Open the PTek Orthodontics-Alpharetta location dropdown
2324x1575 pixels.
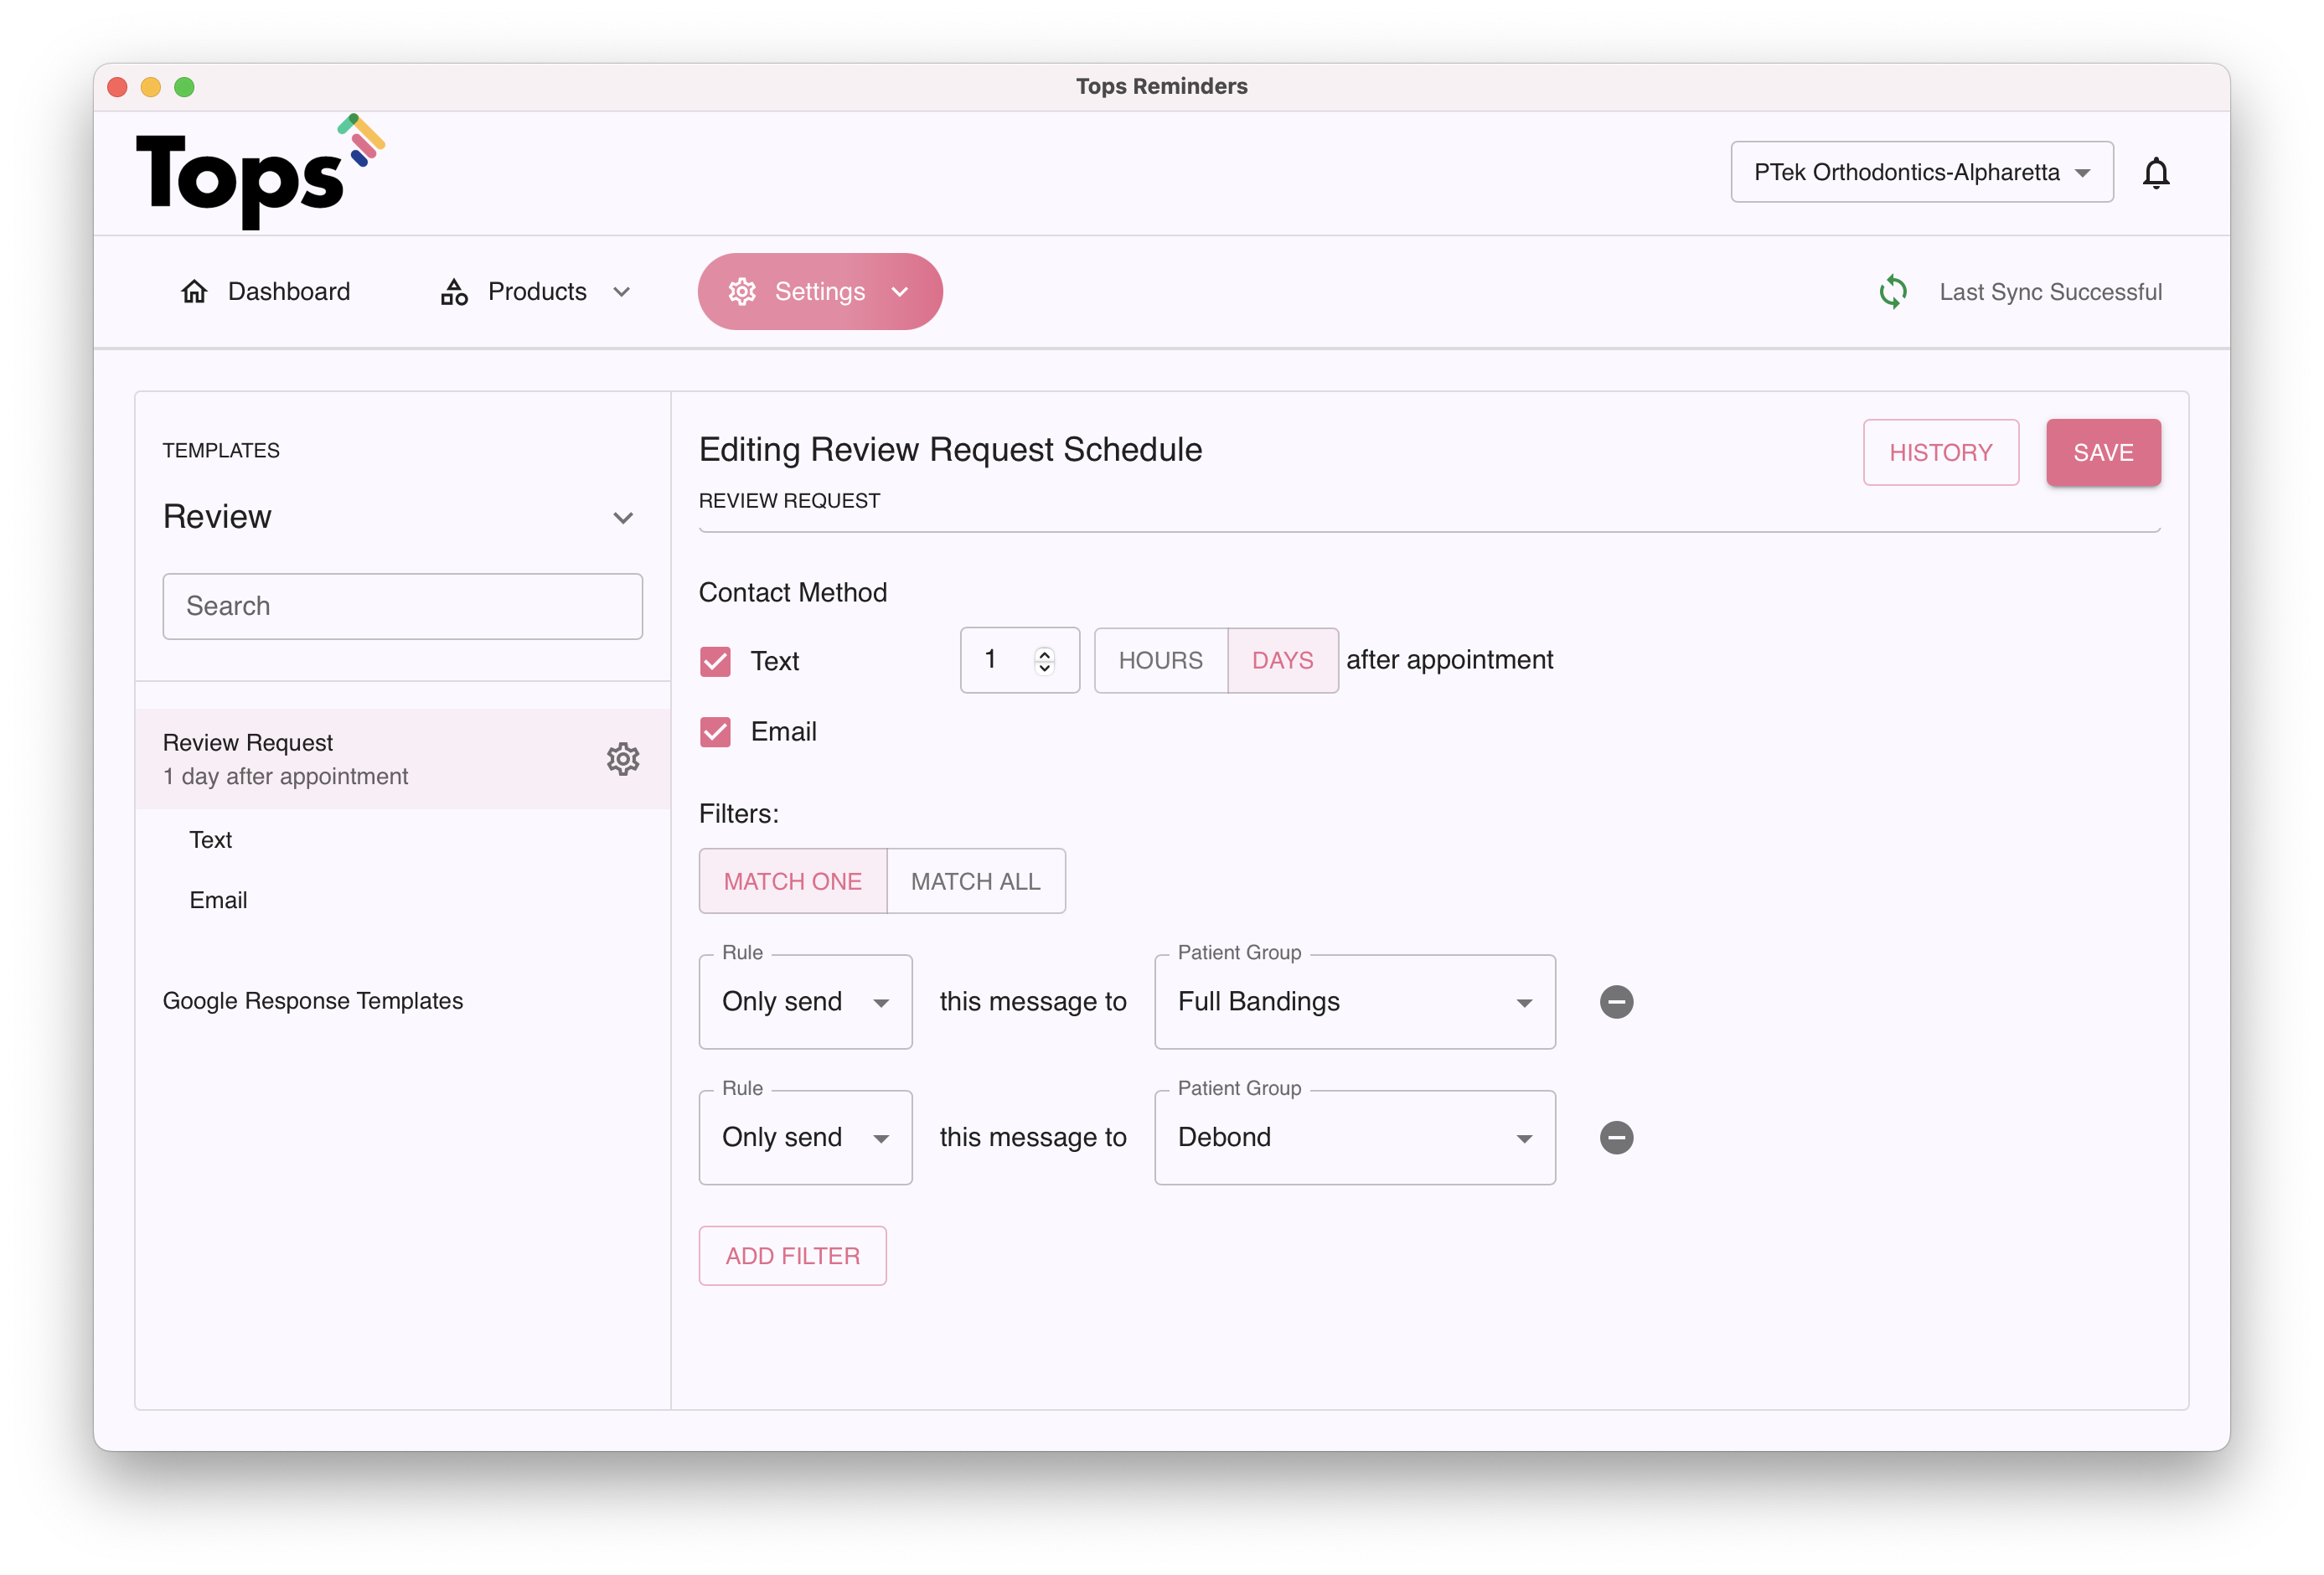click(x=1920, y=172)
